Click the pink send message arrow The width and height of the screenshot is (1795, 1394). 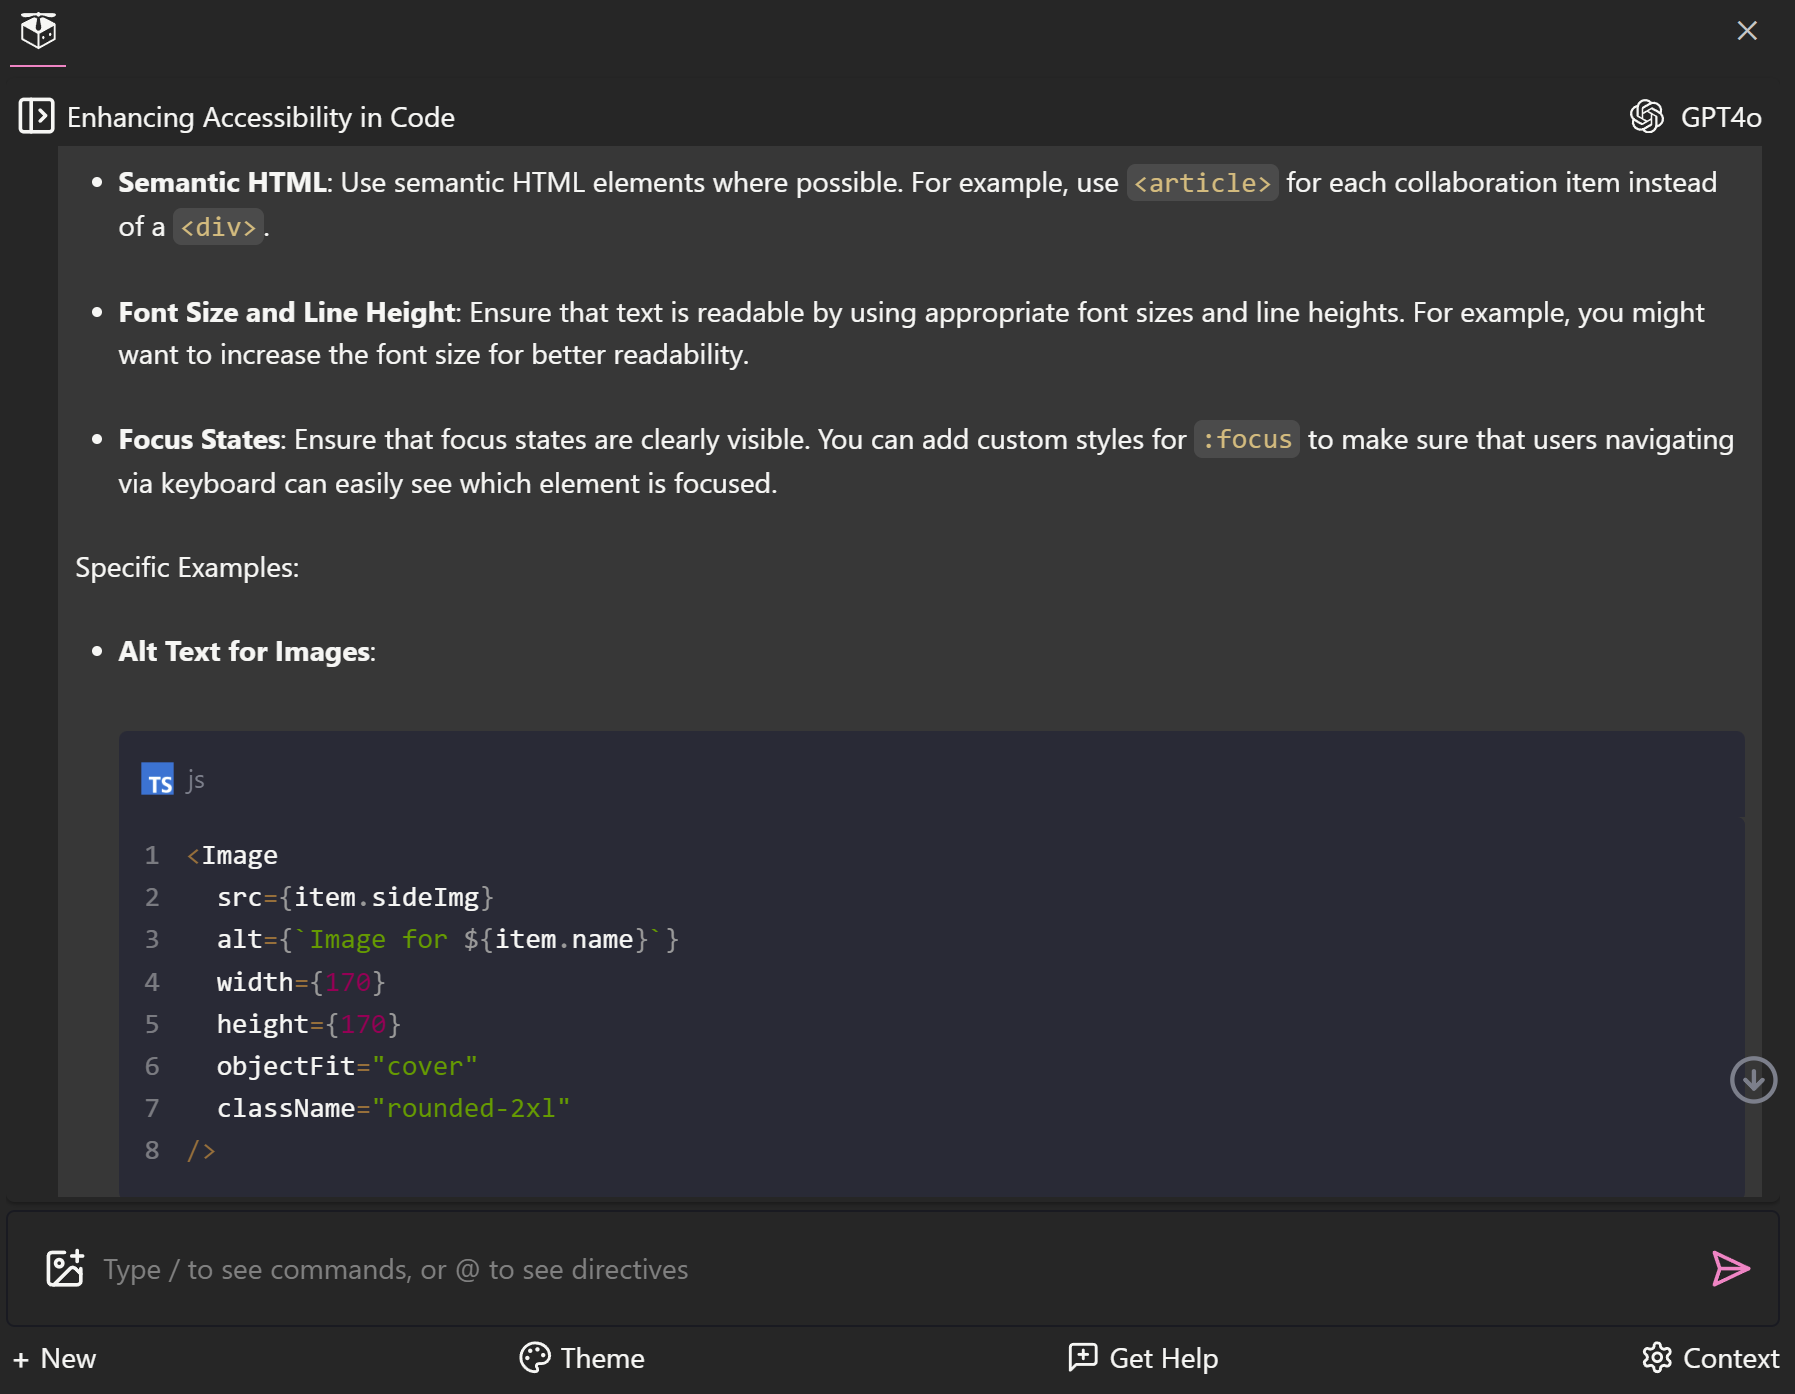coord(1732,1268)
